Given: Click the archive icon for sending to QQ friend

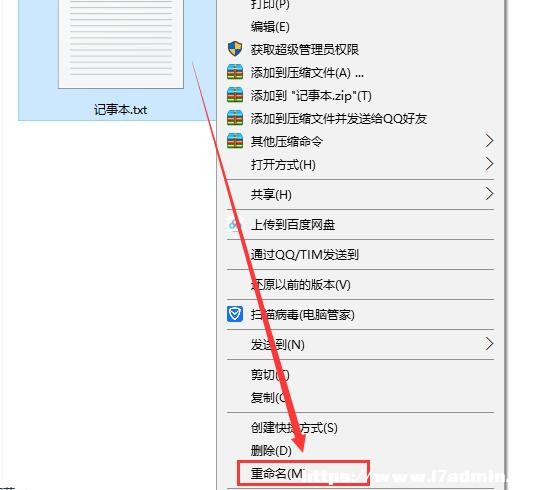Looking at the screenshot, I should pos(235,118).
